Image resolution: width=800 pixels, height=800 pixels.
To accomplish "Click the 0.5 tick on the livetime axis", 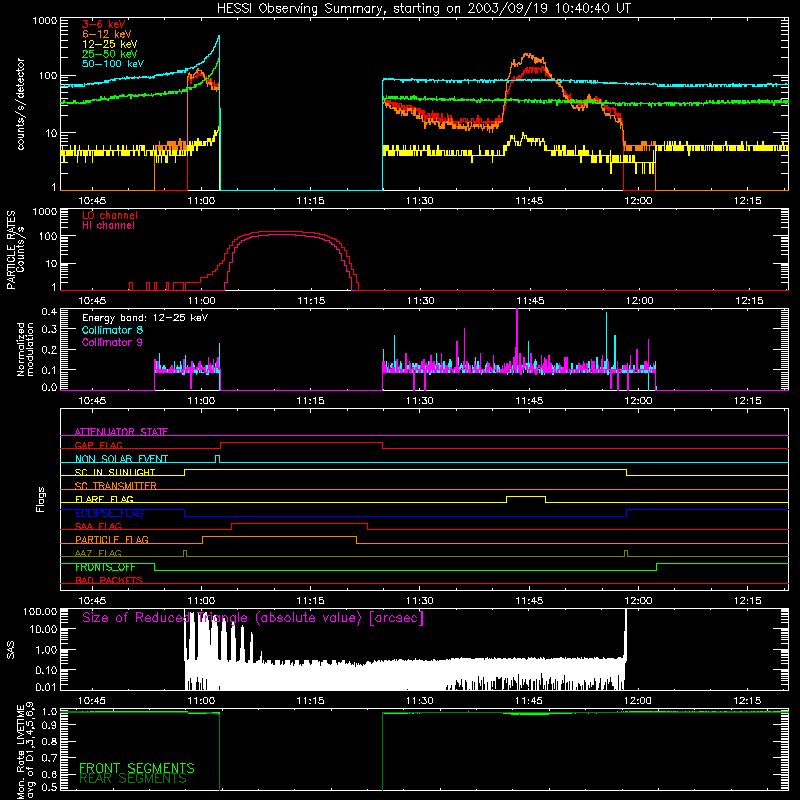I will [49, 787].
